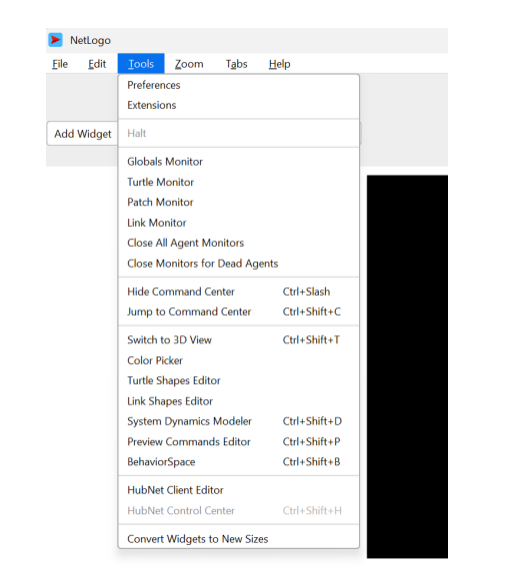
Task: Click the NetLogo red arrow app icon
Action: 55,40
